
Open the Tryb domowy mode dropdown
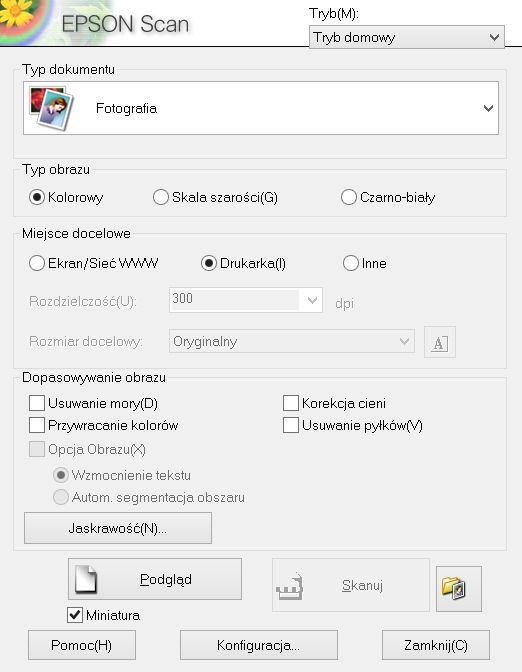click(407, 37)
